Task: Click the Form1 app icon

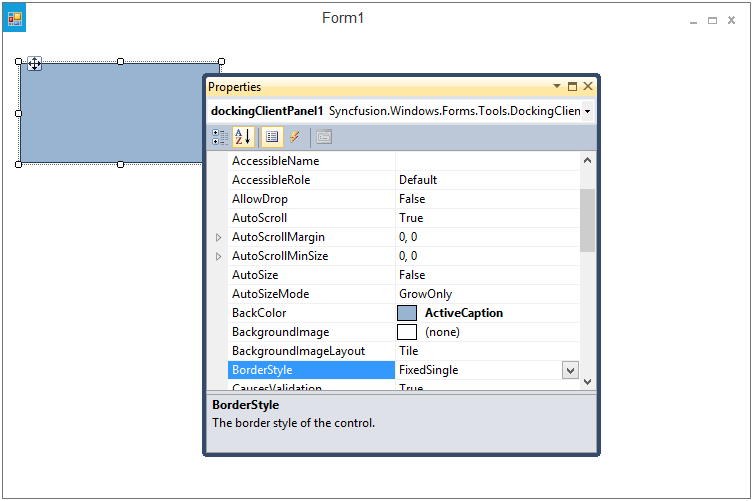Action: tap(15, 18)
